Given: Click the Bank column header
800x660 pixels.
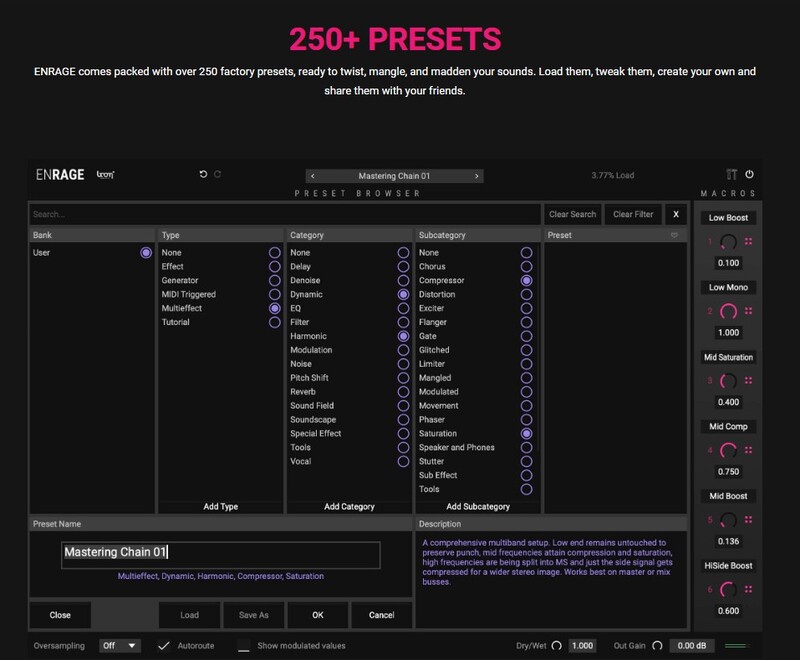Looking at the screenshot, I should (92, 235).
